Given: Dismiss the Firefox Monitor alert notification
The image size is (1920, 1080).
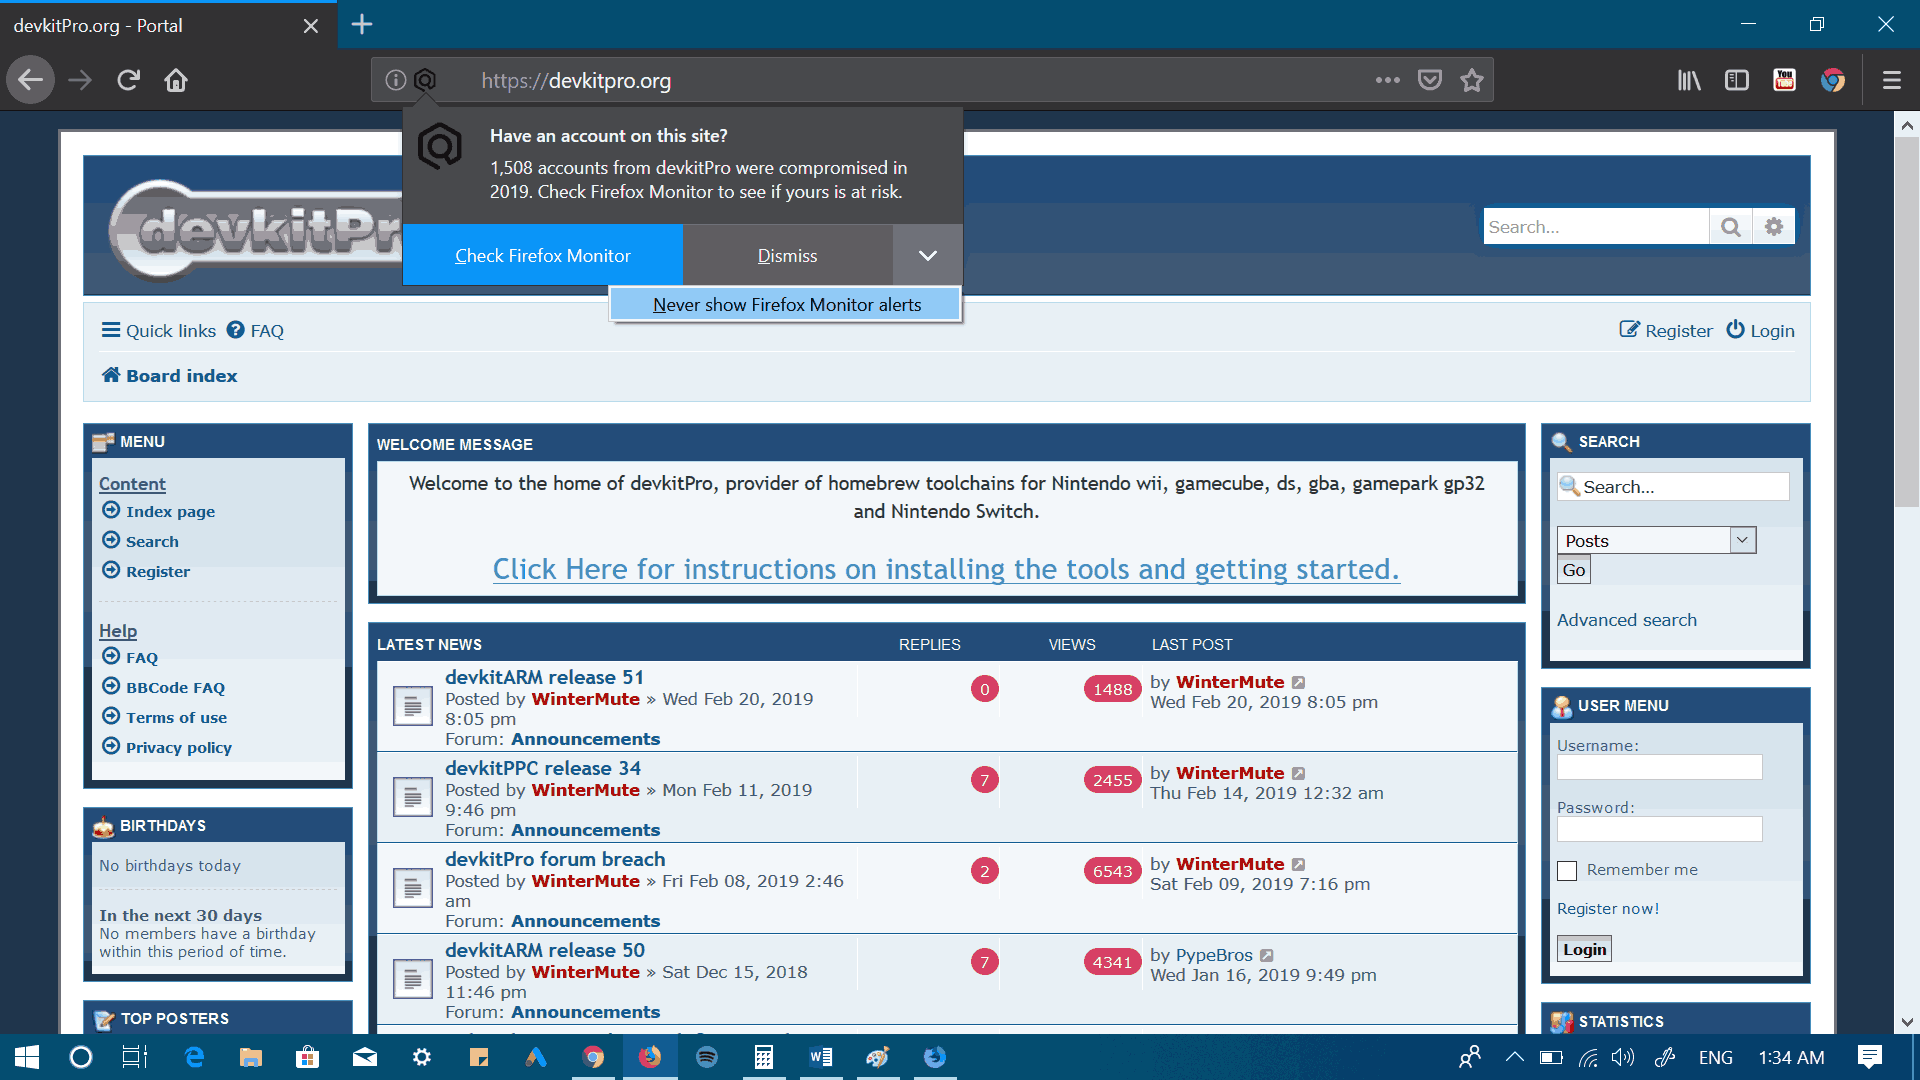Looking at the screenshot, I should click(x=787, y=256).
